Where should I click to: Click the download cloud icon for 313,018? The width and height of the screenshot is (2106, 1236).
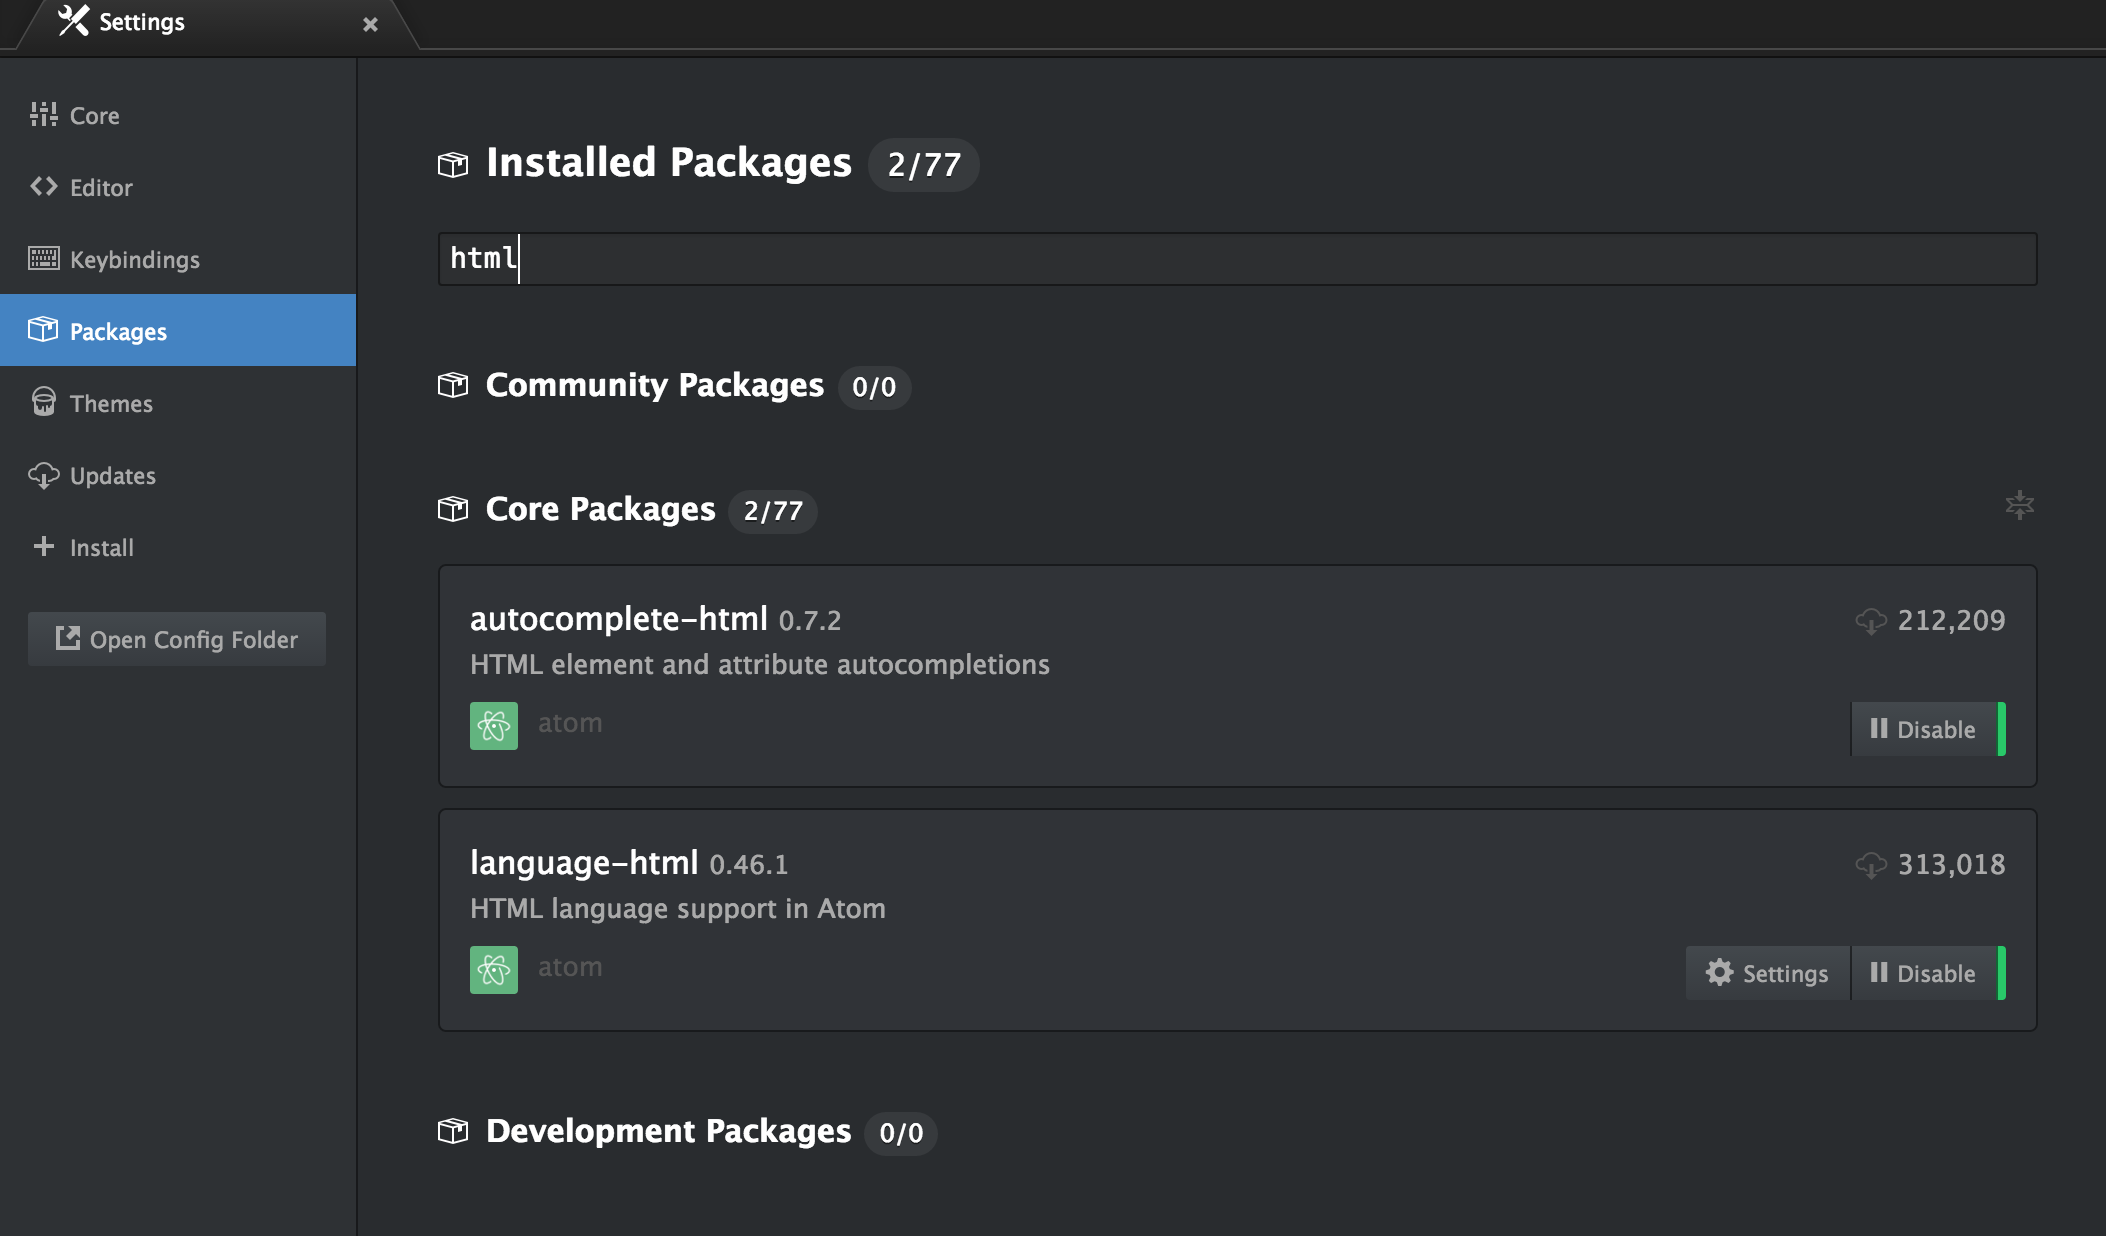pyautogui.click(x=1871, y=865)
